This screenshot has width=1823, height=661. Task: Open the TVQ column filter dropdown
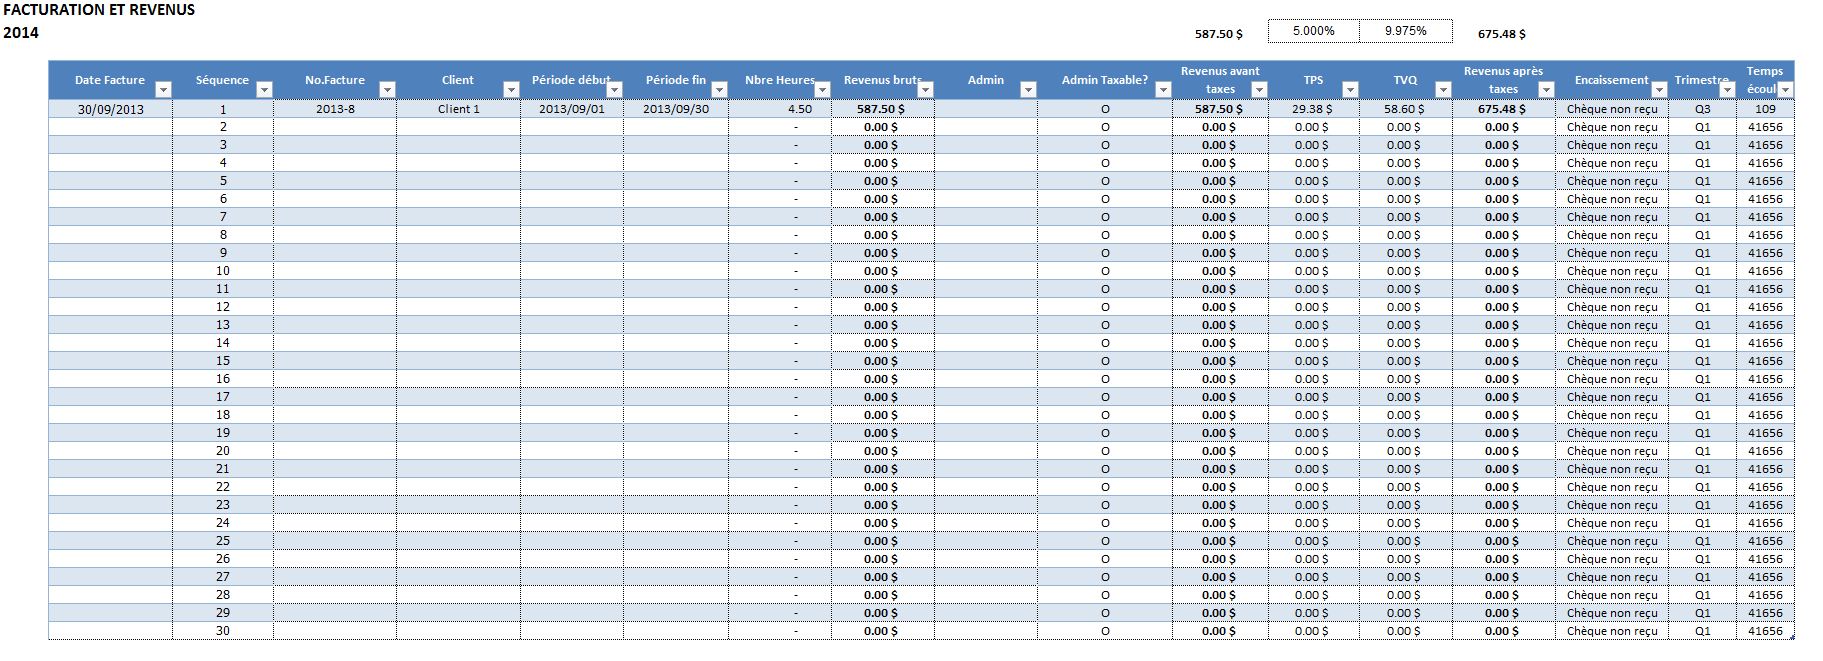pyautogui.click(x=1443, y=90)
